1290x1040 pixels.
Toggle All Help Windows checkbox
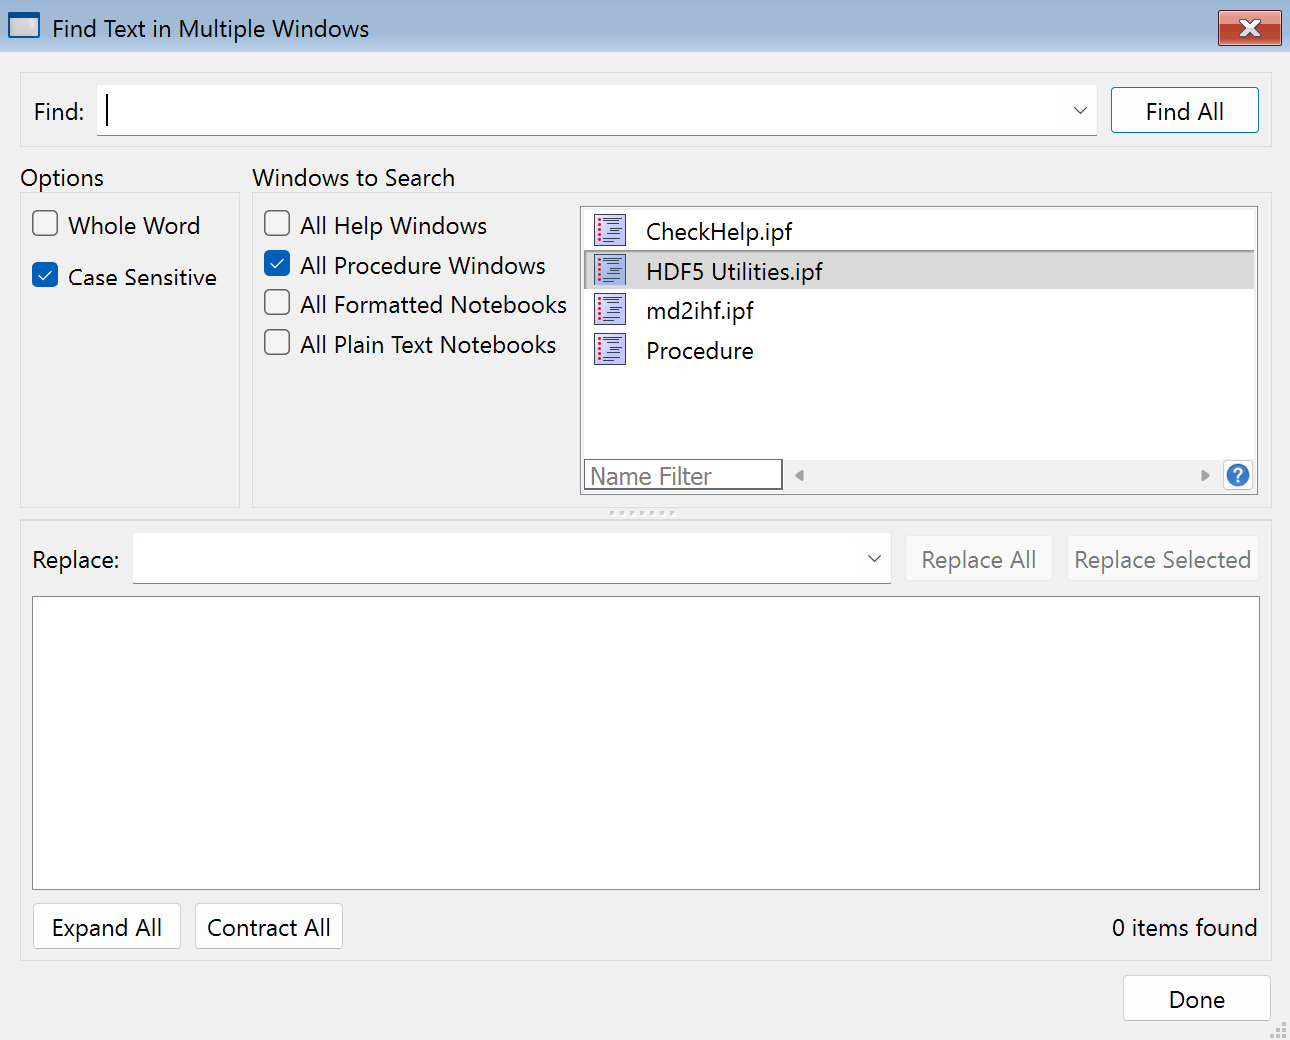tap(277, 223)
